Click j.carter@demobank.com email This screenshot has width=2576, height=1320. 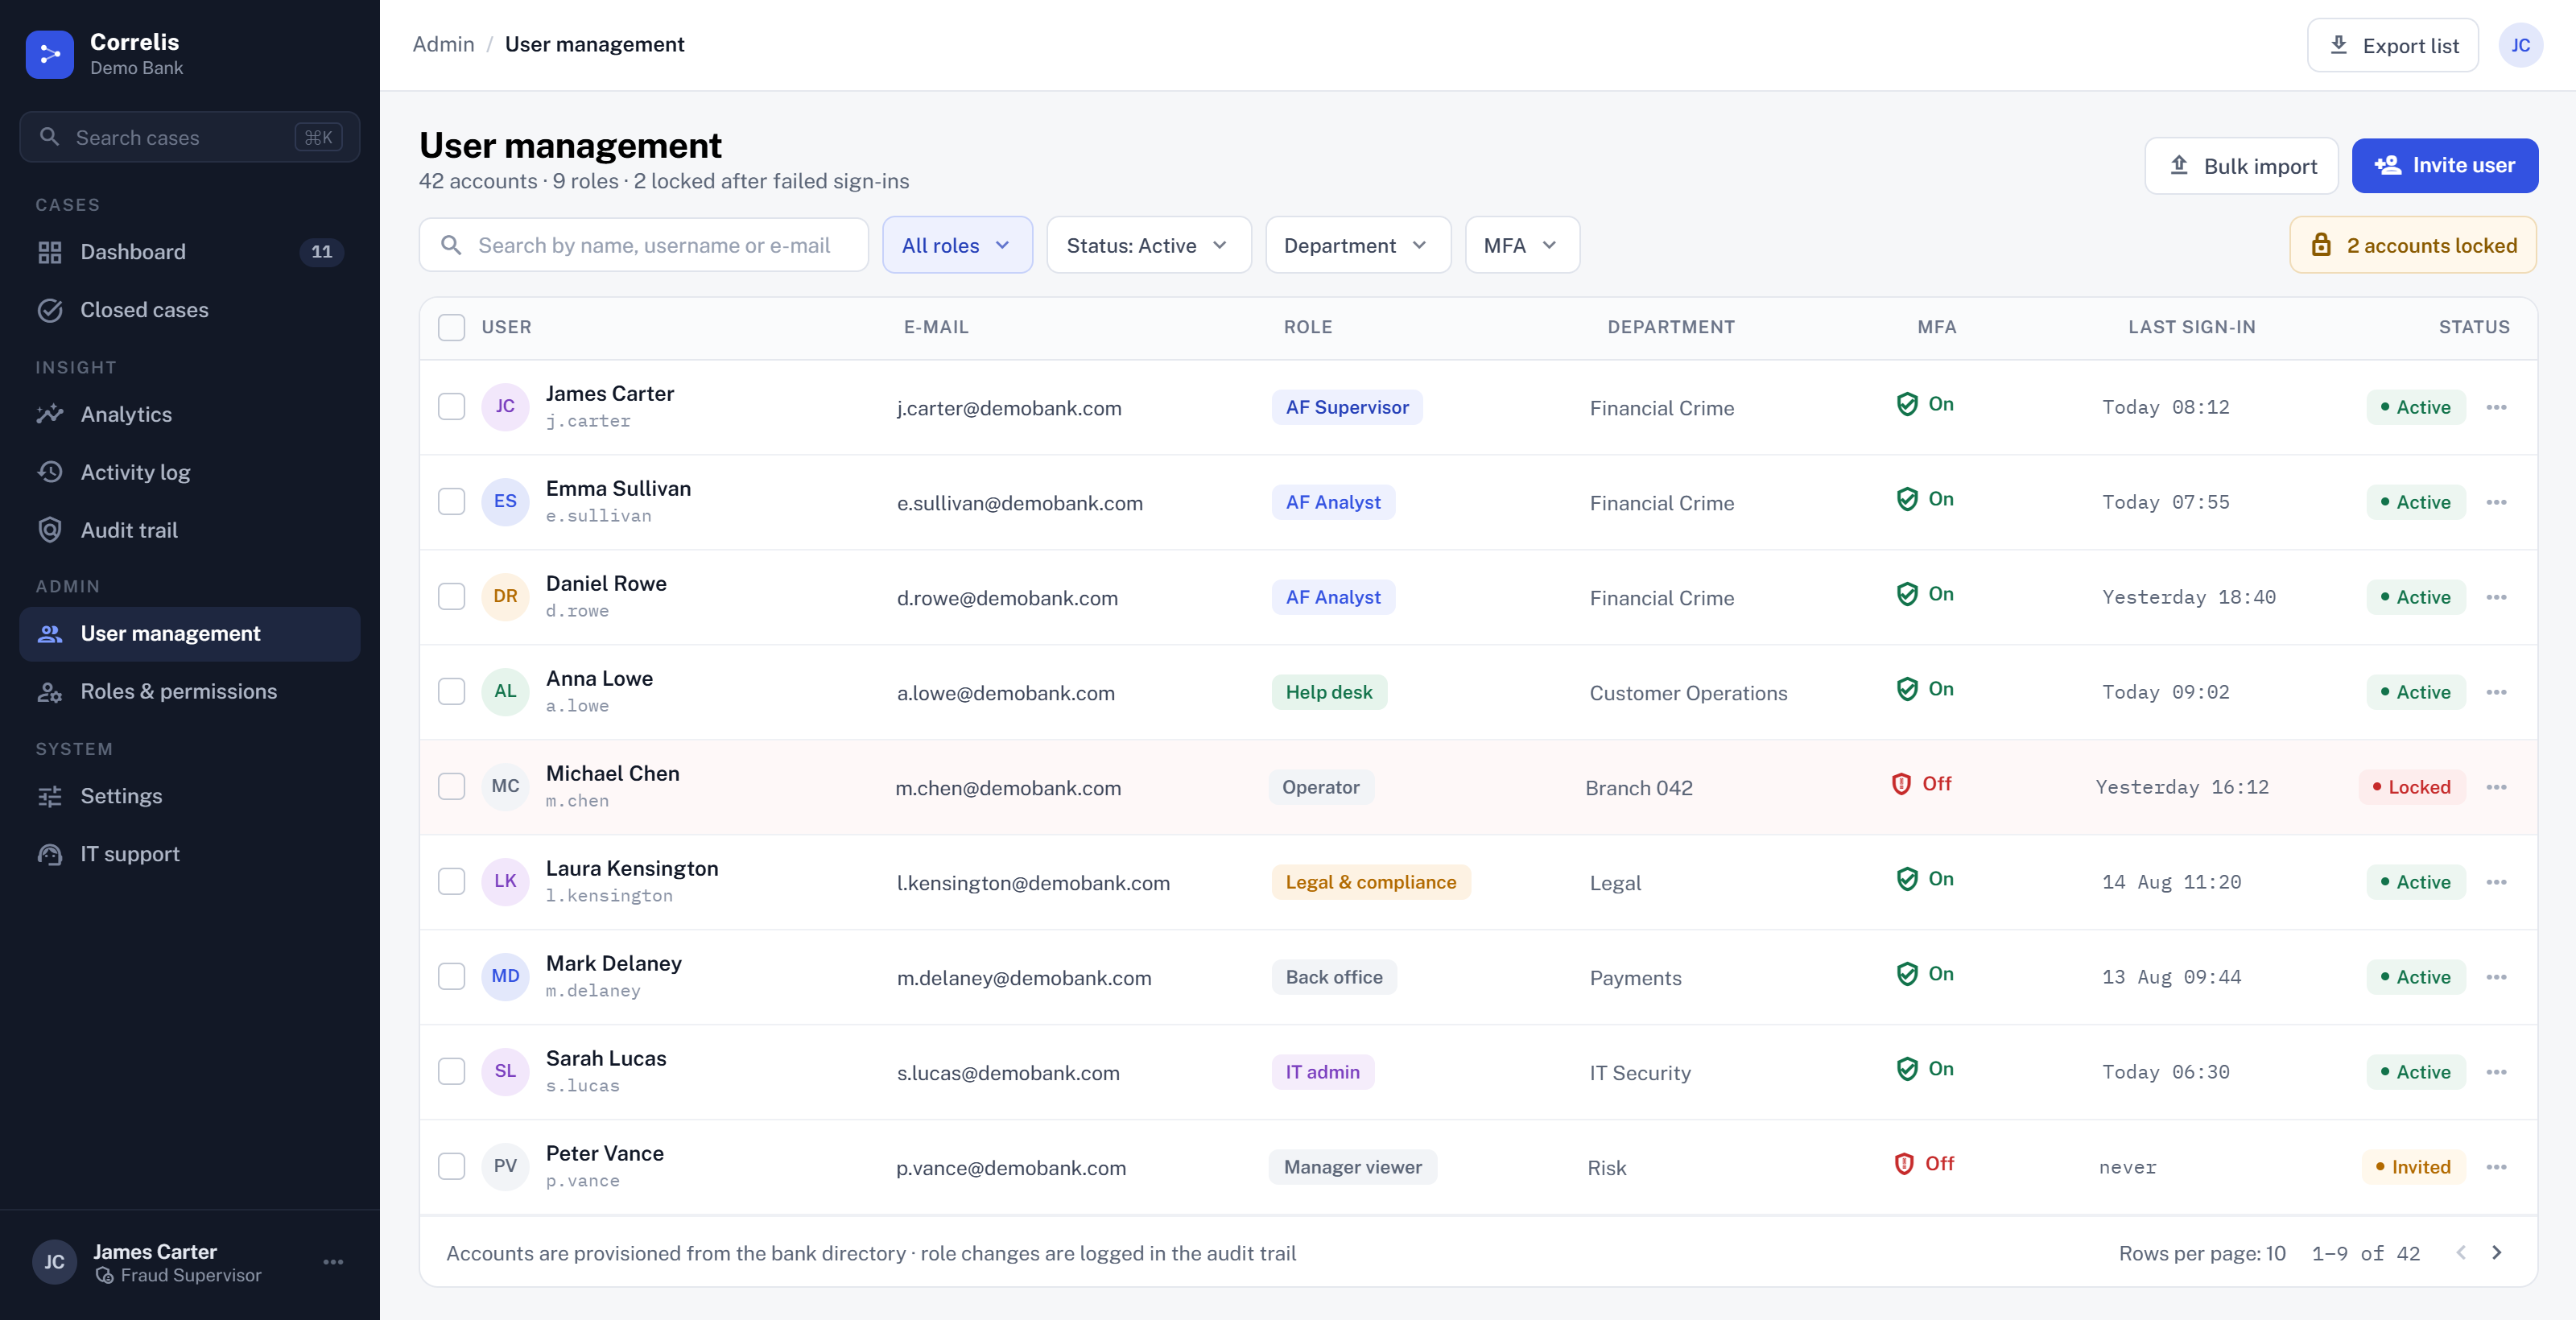[1009, 408]
